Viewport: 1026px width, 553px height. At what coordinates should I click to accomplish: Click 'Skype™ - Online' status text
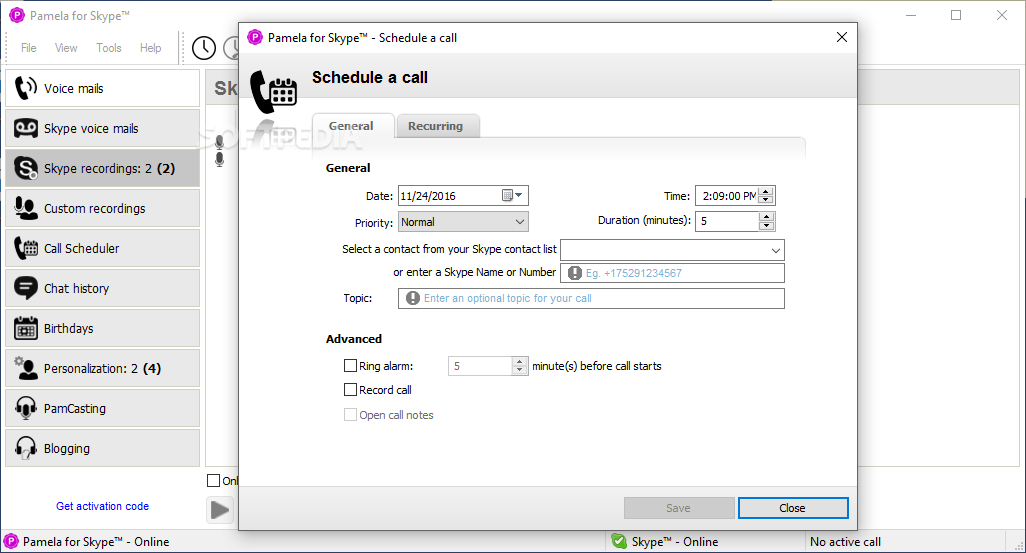(675, 542)
